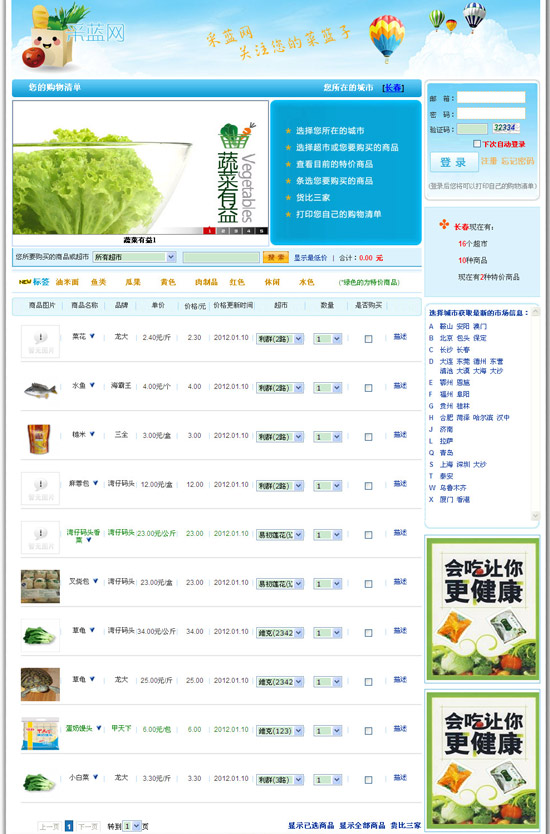The image size is (550, 834).
Task: Click the blue arrow next to 小白菜
Action: [95, 777]
